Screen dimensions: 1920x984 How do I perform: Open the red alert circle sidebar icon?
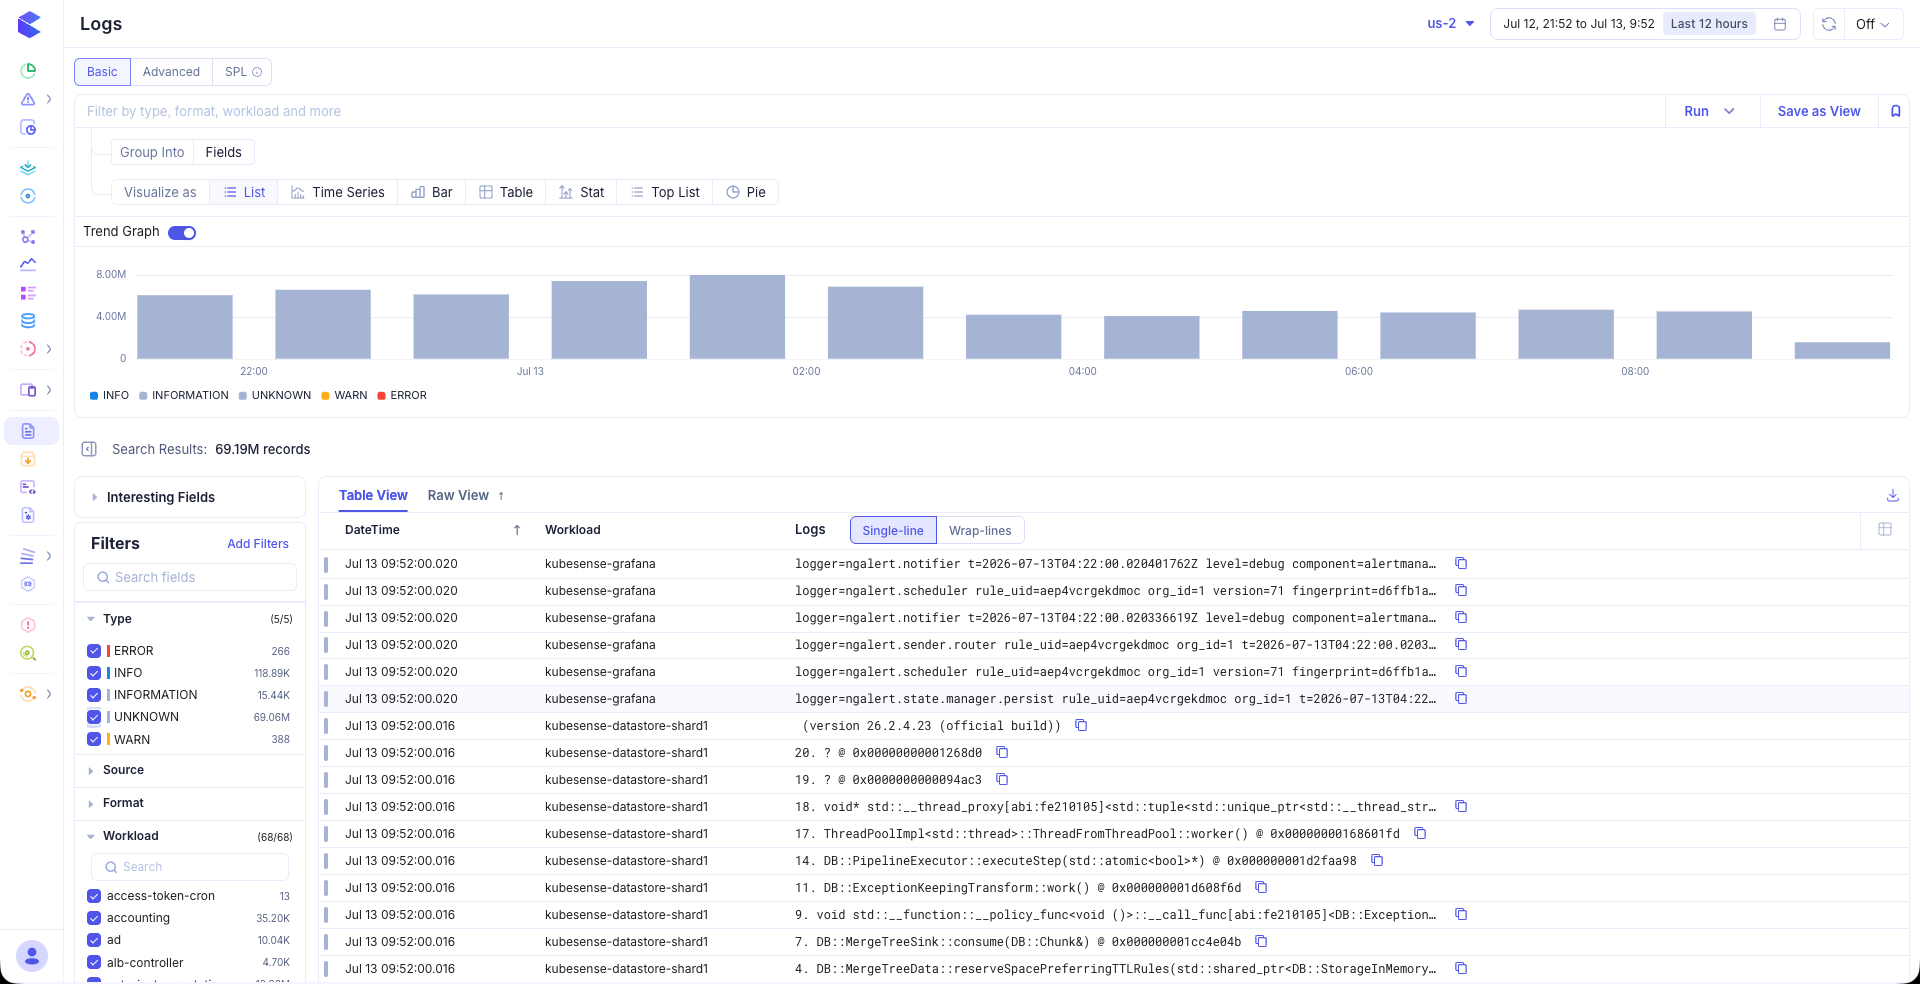pyautogui.click(x=28, y=625)
